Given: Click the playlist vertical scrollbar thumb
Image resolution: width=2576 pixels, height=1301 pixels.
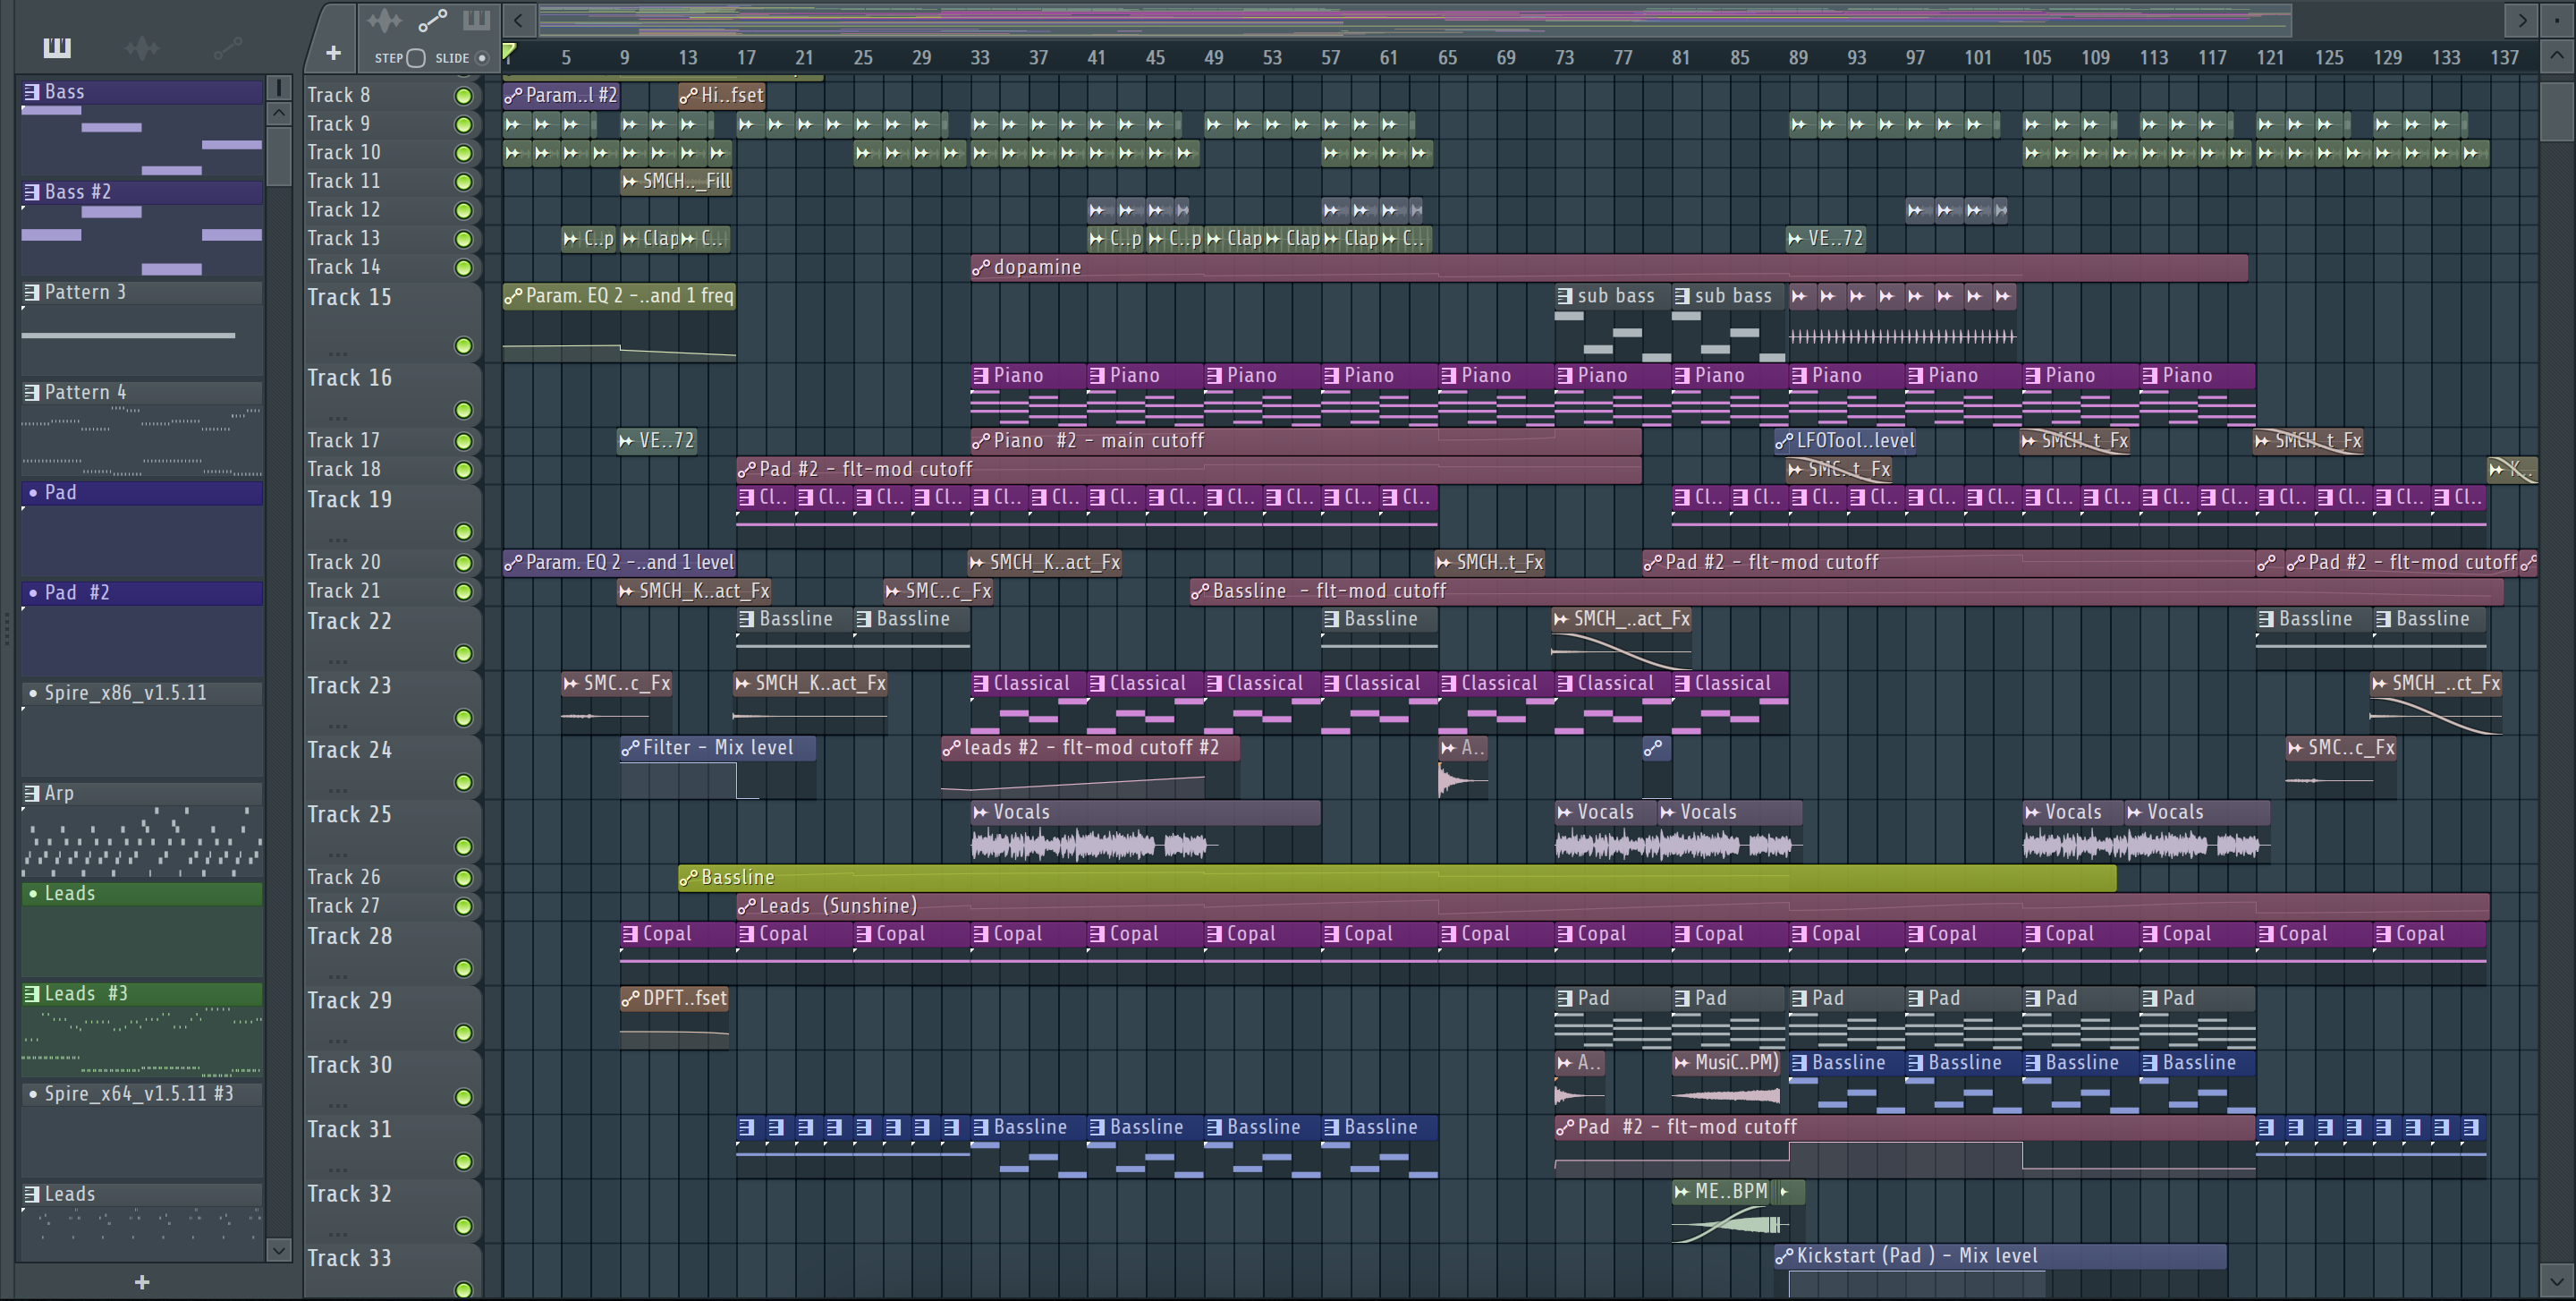Looking at the screenshot, I should (x=2555, y=111).
